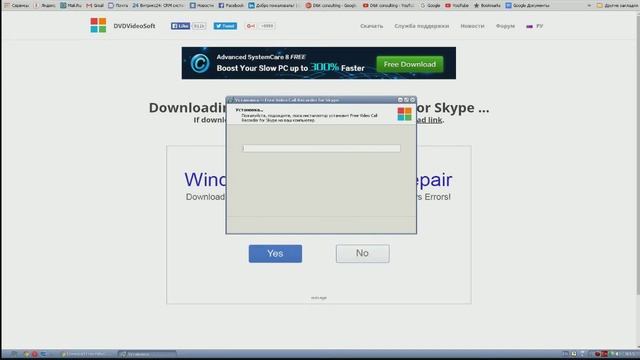Switch to the browser taskbar window
Screen dimensions: 640x360
tap(87, 354)
